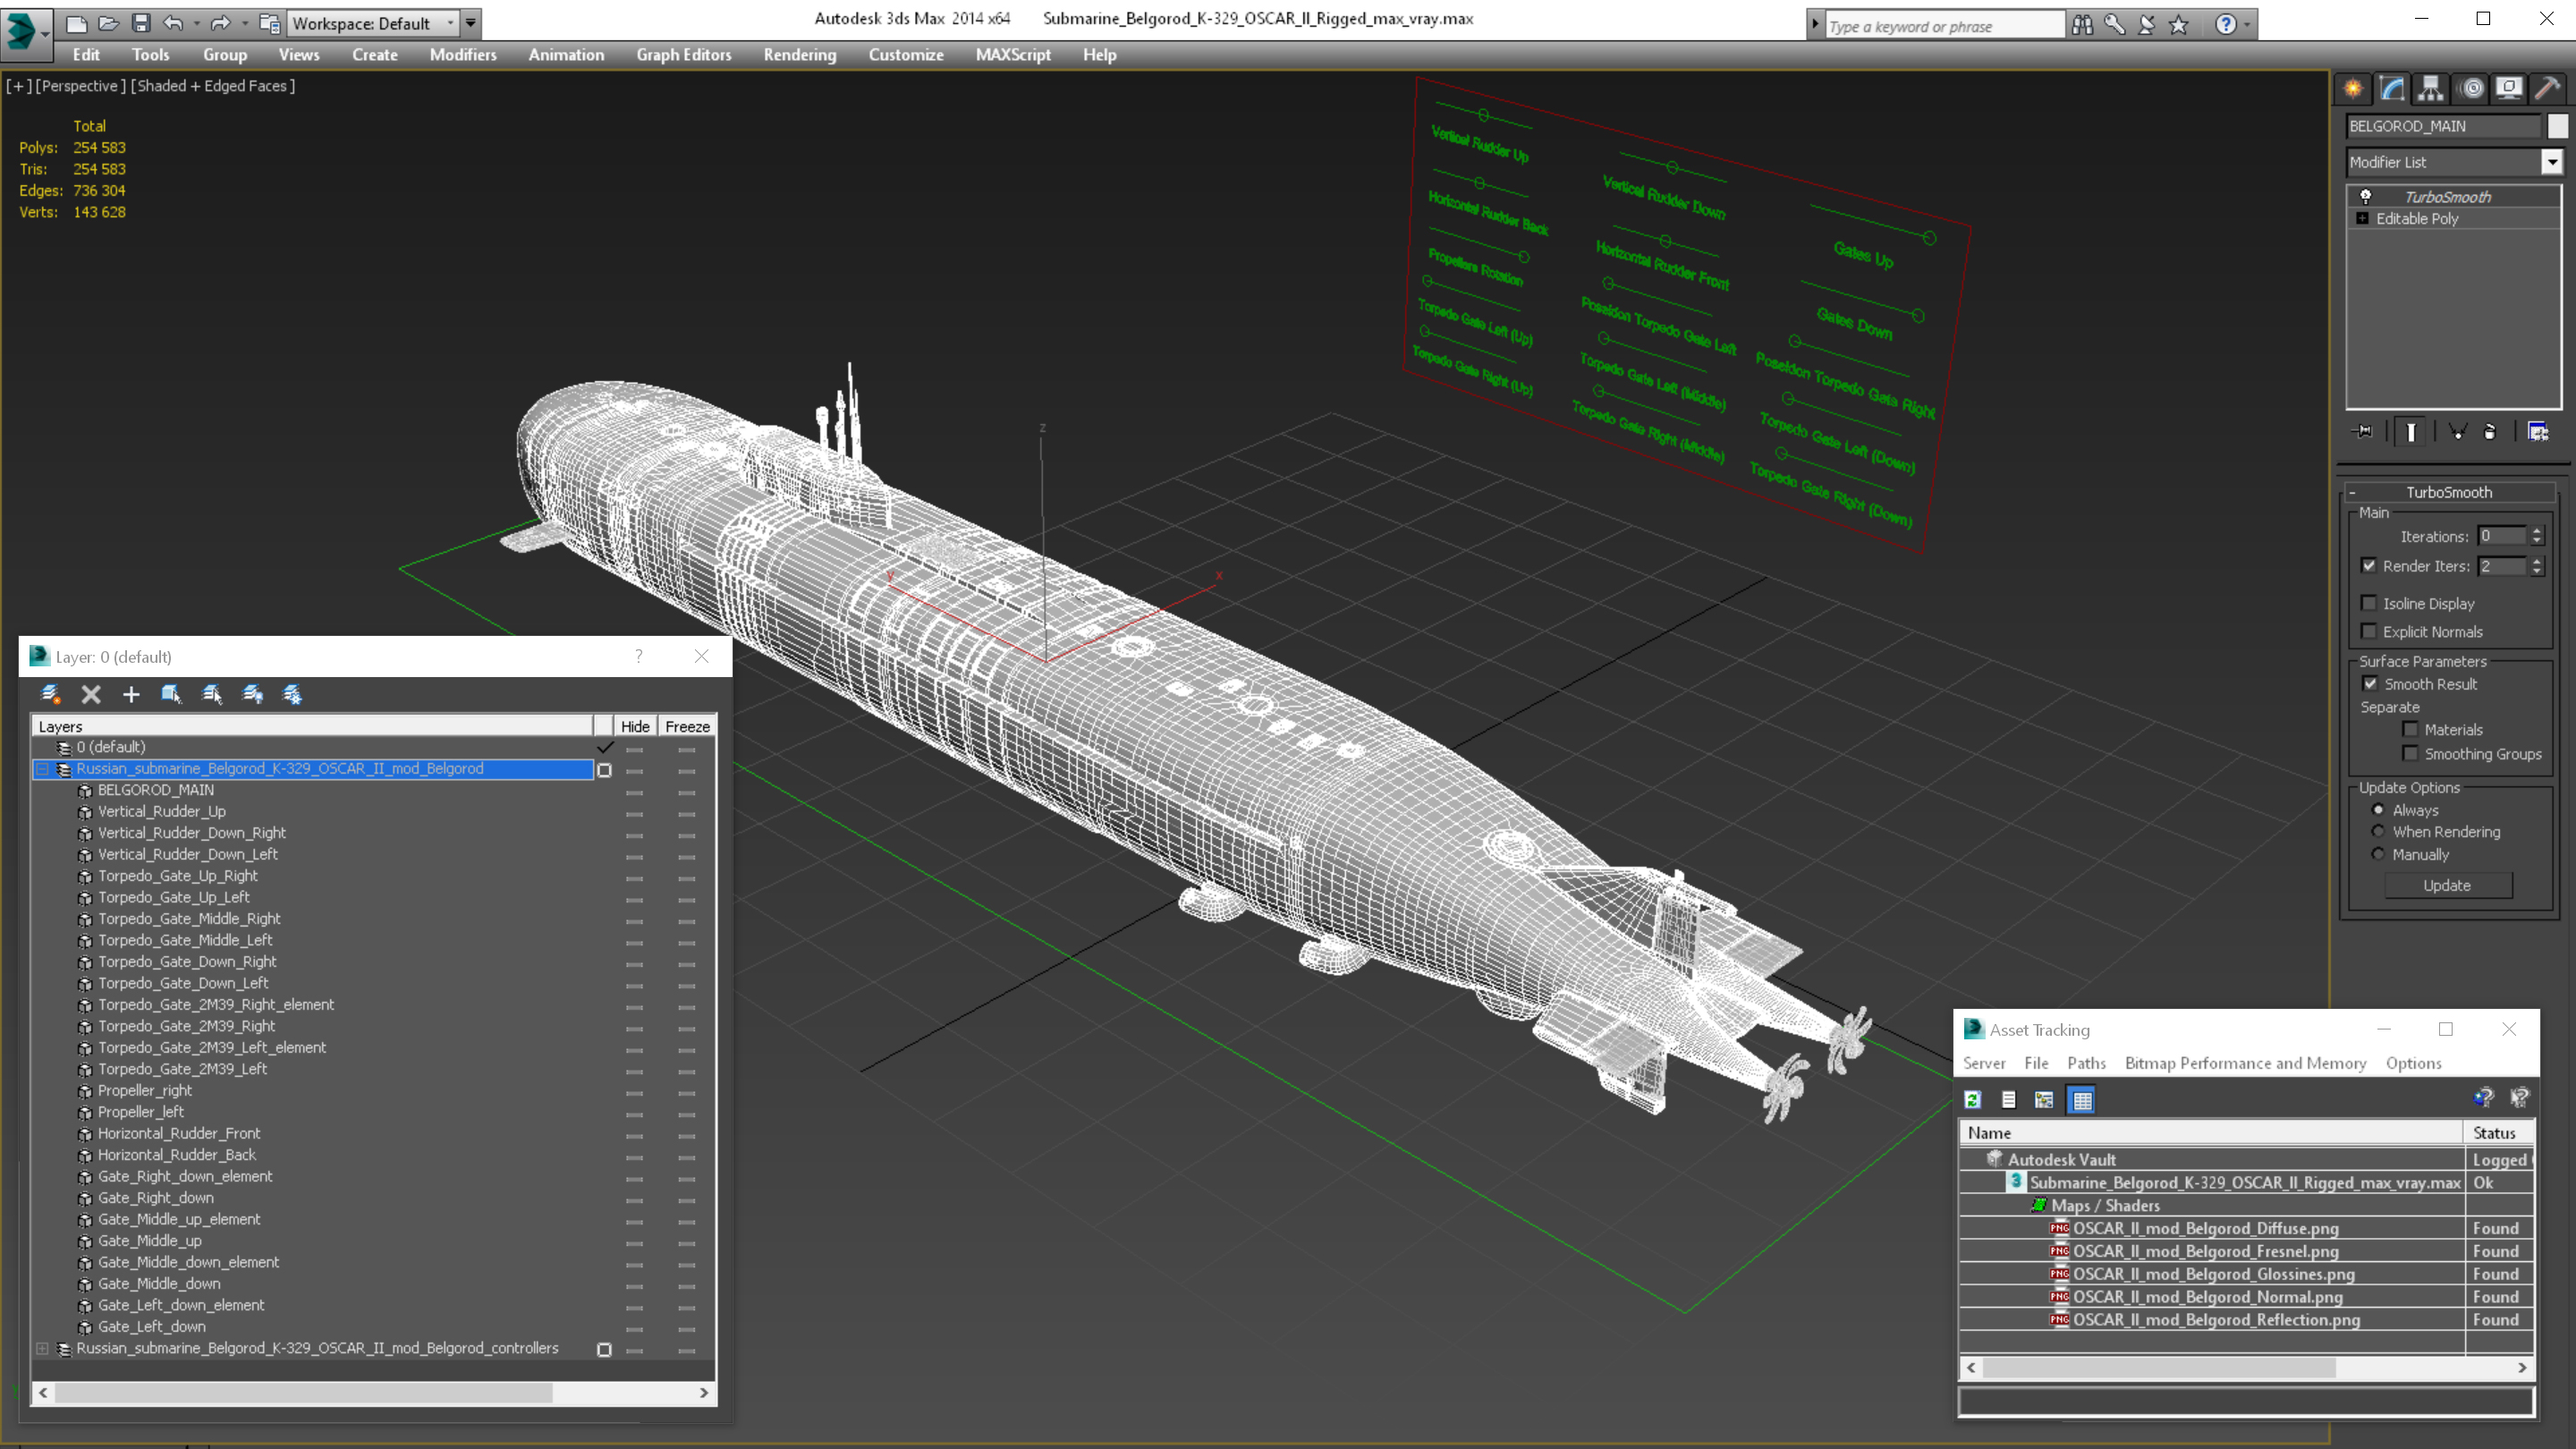2576x1449 pixels.
Task: Select the Always update radio button
Action: [2379, 810]
